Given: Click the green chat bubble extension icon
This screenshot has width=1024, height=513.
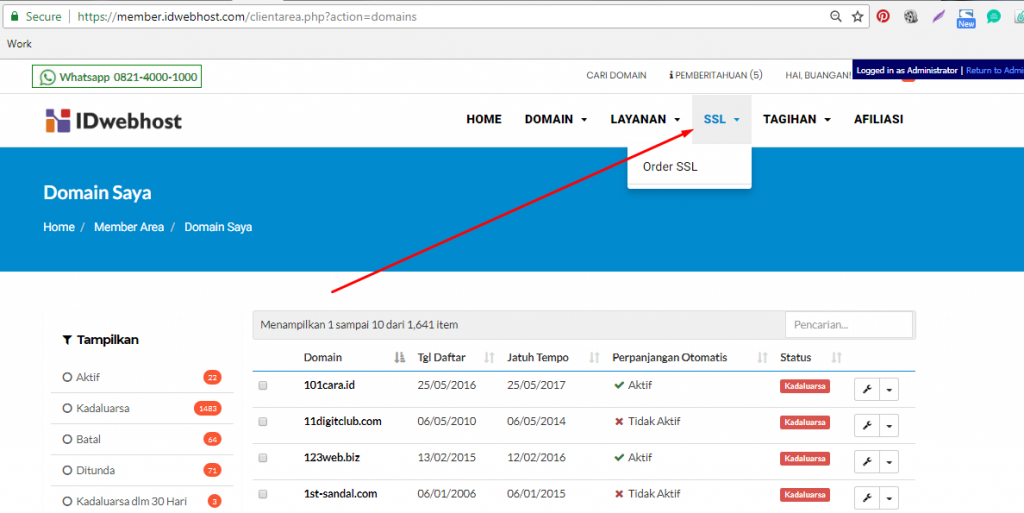Looking at the screenshot, I should click(994, 17).
